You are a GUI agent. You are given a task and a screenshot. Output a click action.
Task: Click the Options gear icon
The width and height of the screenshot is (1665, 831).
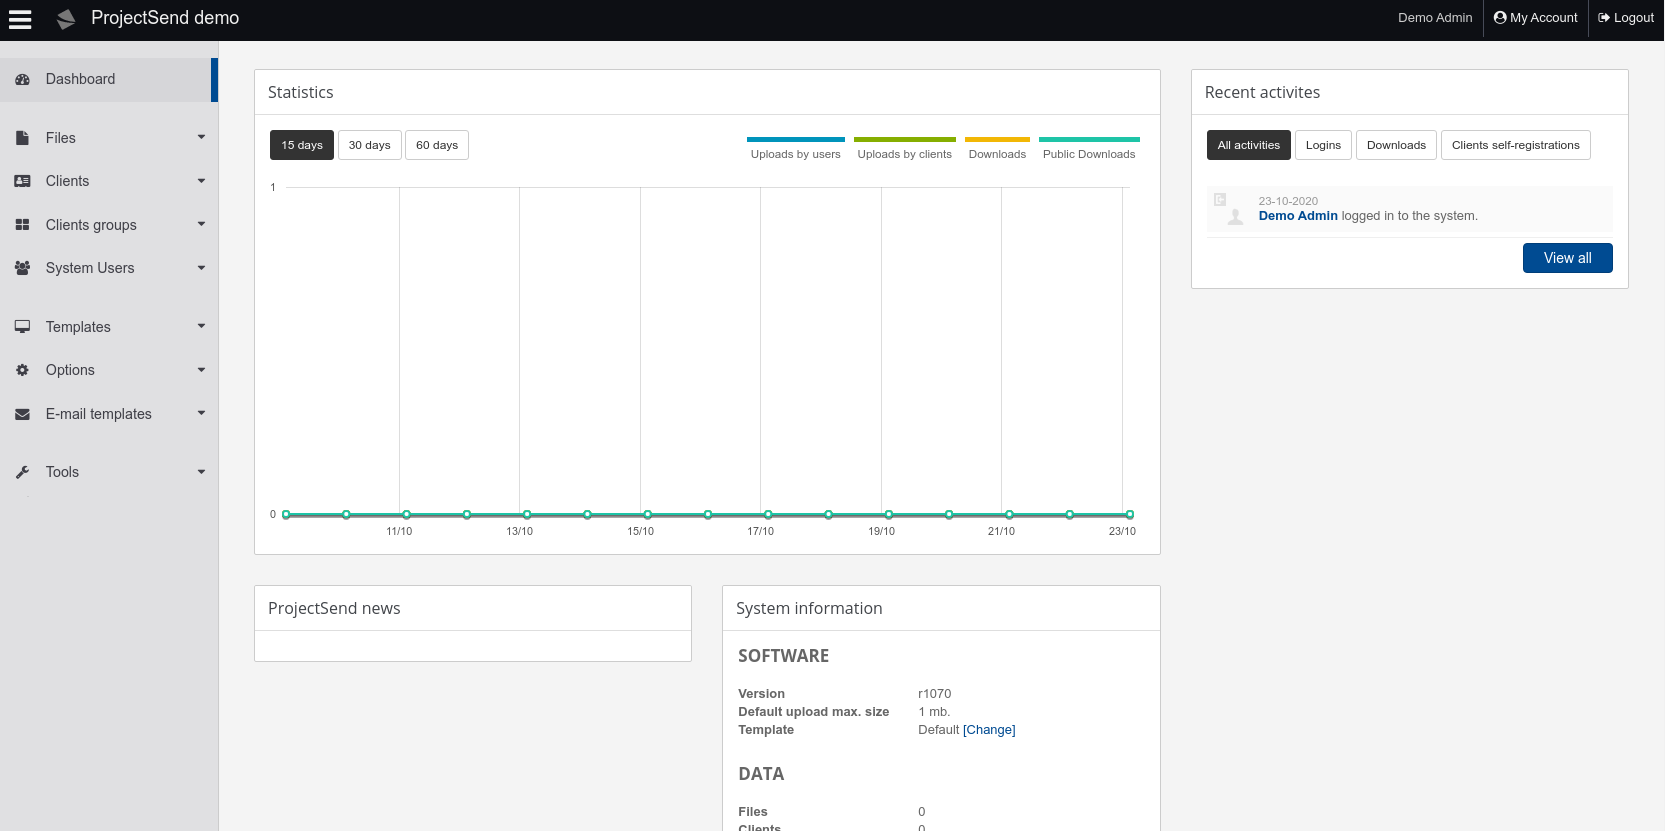coord(22,370)
